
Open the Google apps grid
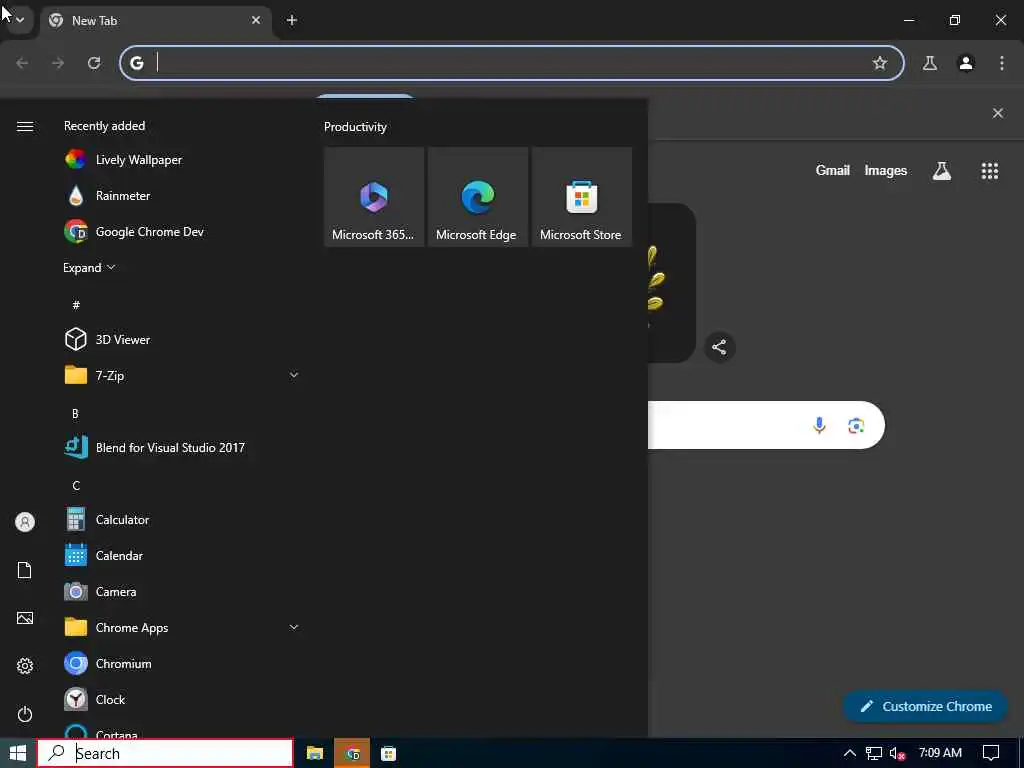coord(989,170)
